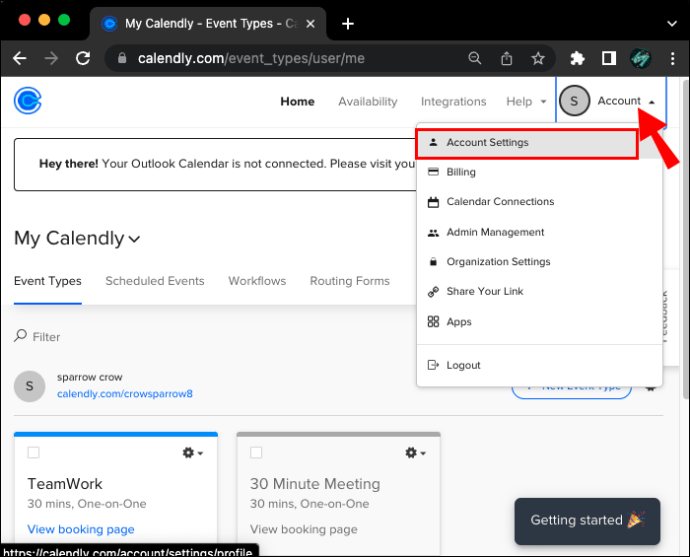
Task: Click the Calendly logo icon
Action: tap(28, 100)
